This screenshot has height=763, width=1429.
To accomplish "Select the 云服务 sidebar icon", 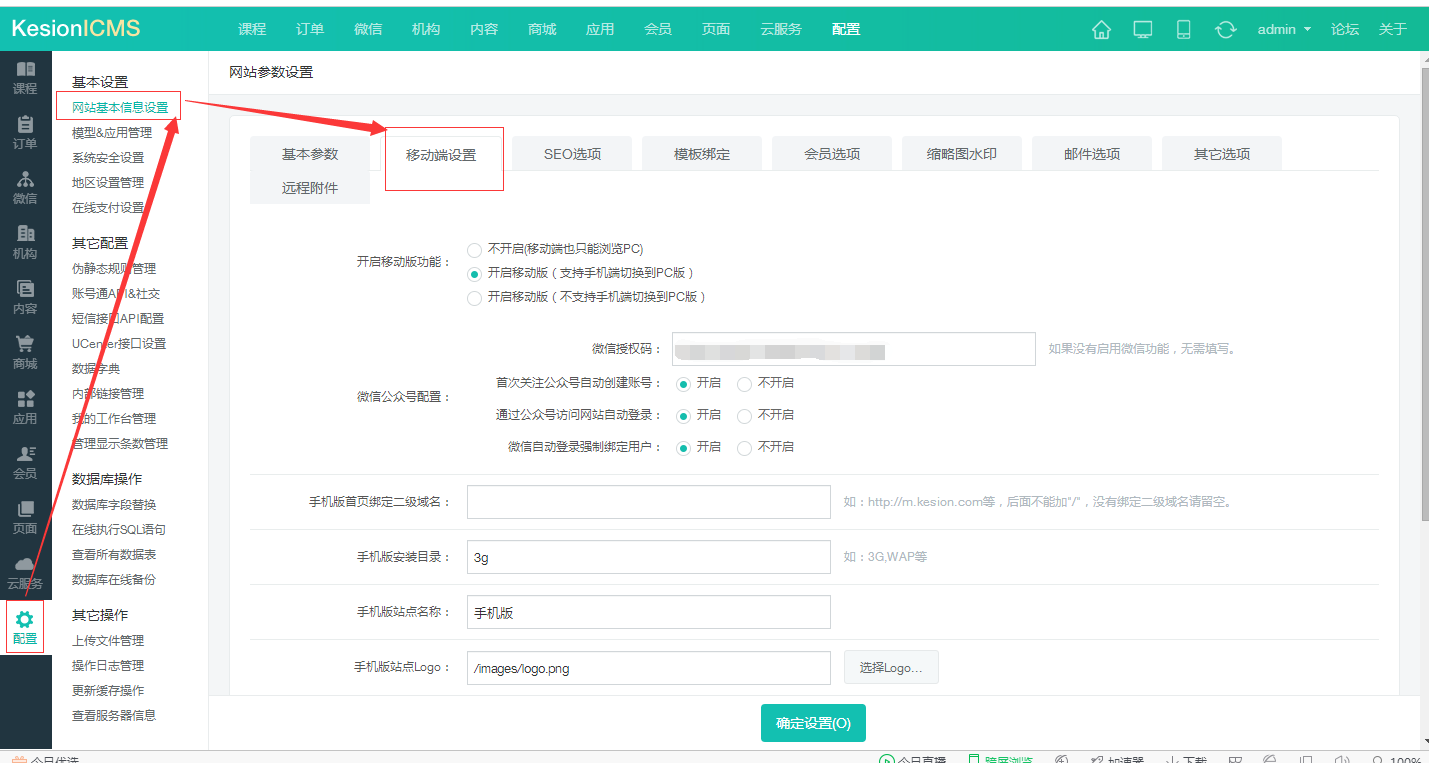I will pyautogui.click(x=26, y=573).
